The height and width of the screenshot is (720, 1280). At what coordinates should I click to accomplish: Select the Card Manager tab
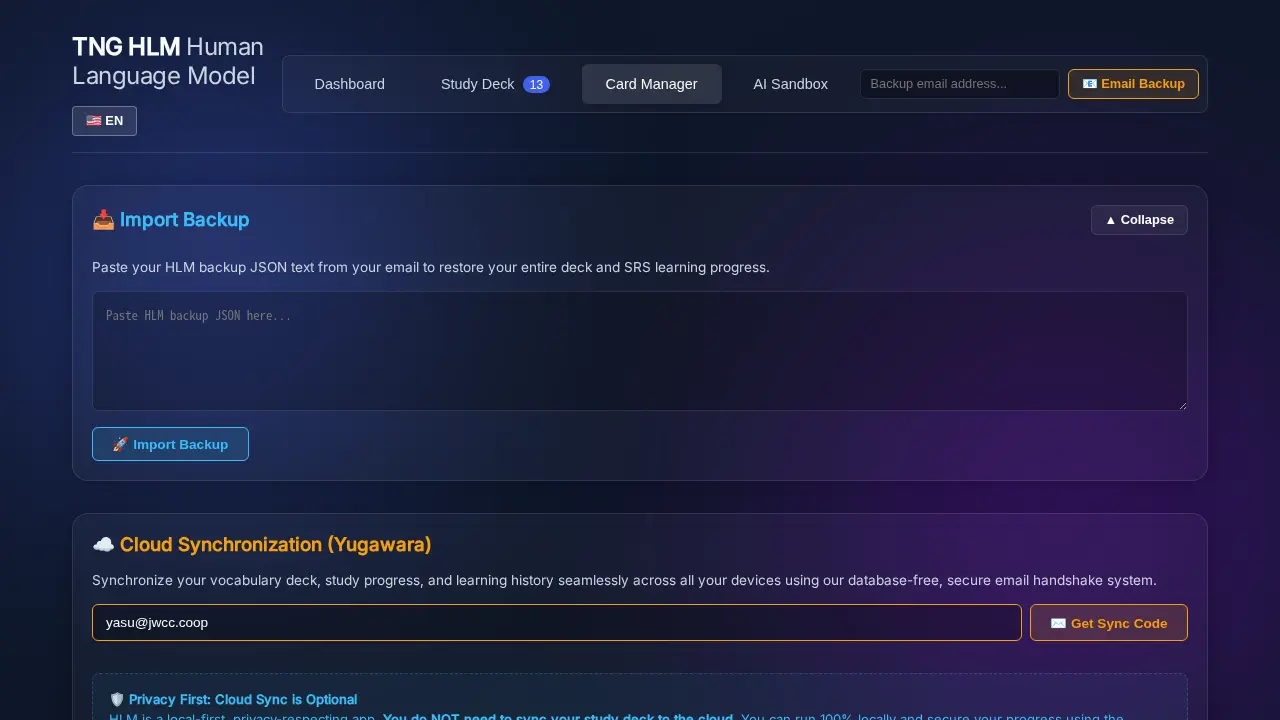coord(651,84)
